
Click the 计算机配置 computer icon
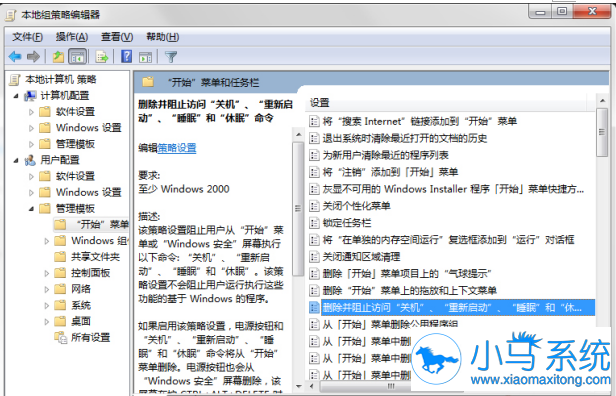(30, 95)
